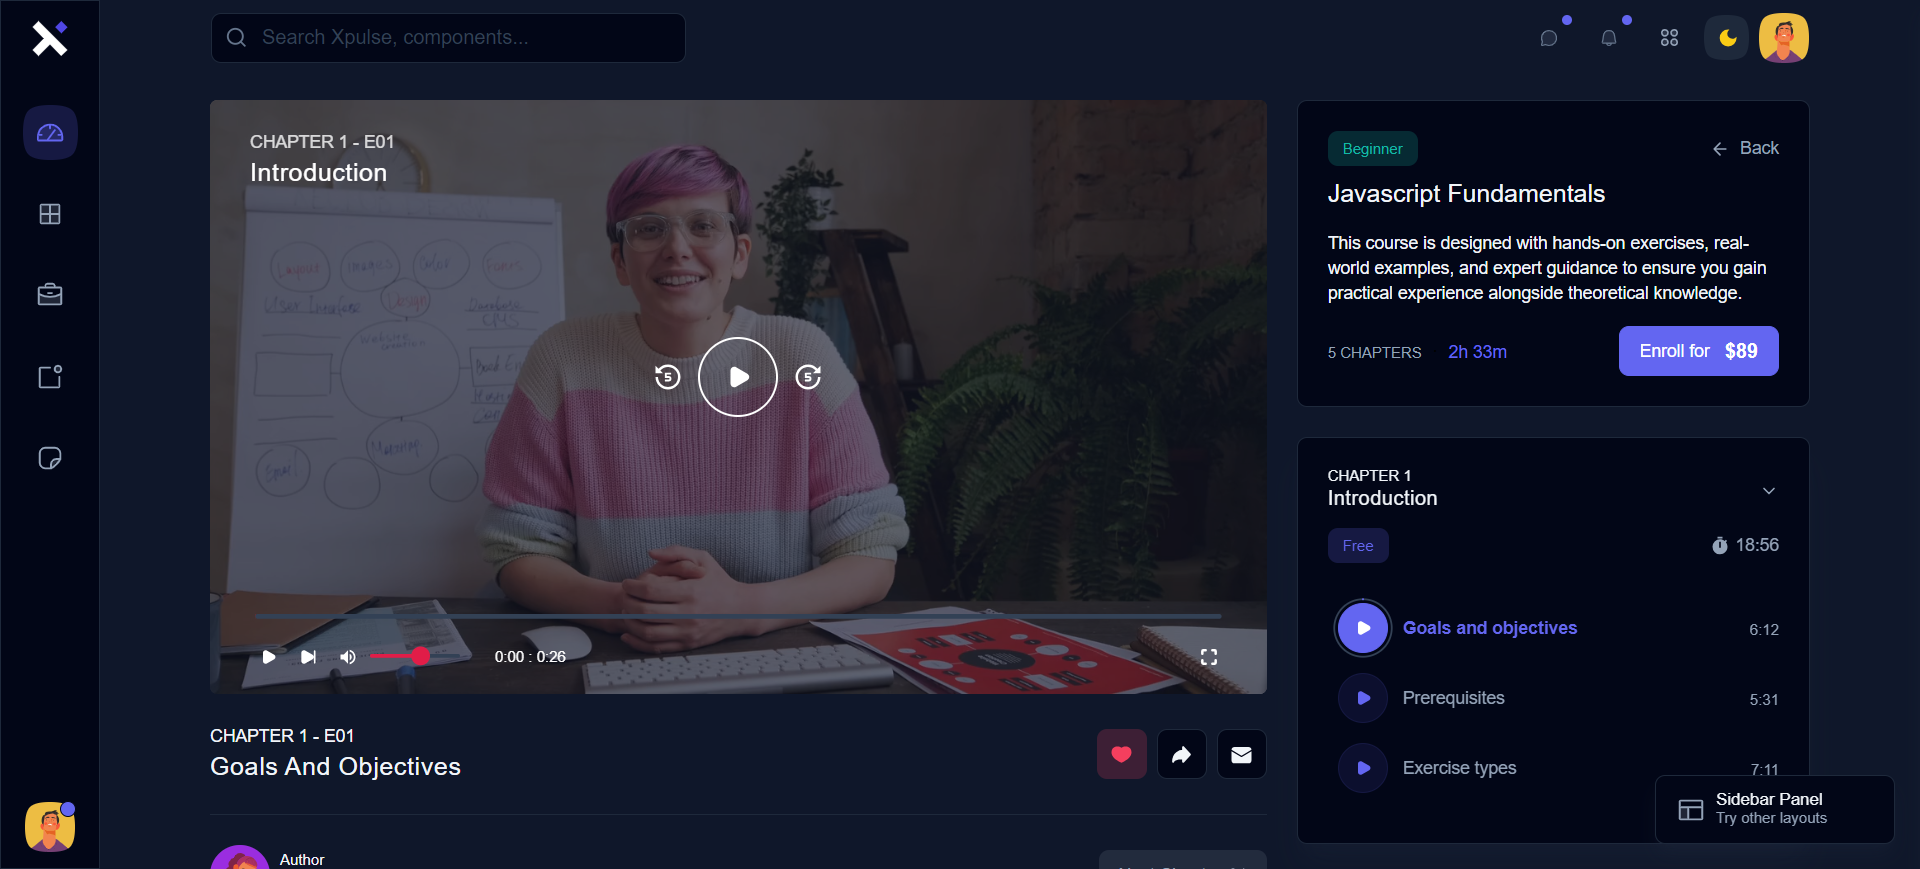The height and width of the screenshot is (869, 1920).
Task: Go back using the Back link
Action: (1745, 148)
